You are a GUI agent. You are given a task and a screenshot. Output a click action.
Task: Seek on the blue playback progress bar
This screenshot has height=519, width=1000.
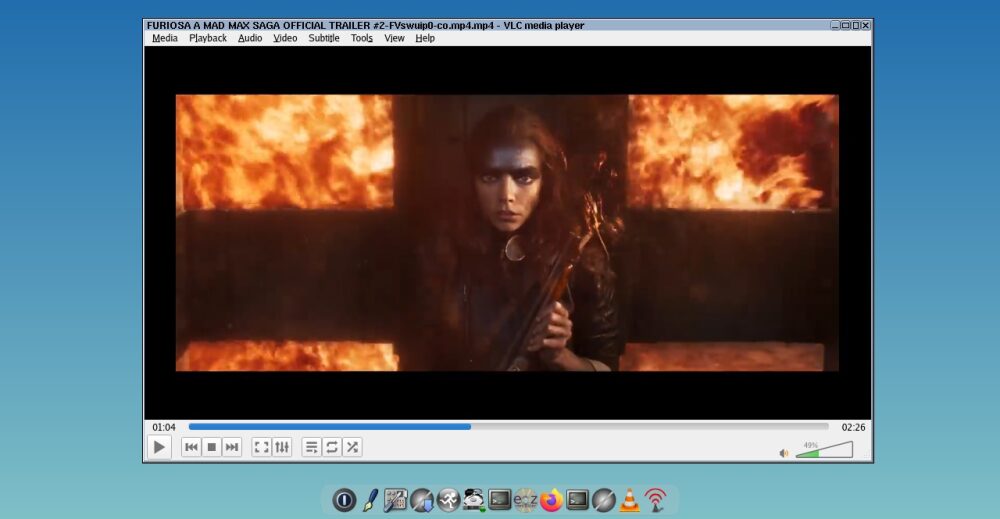point(508,427)
